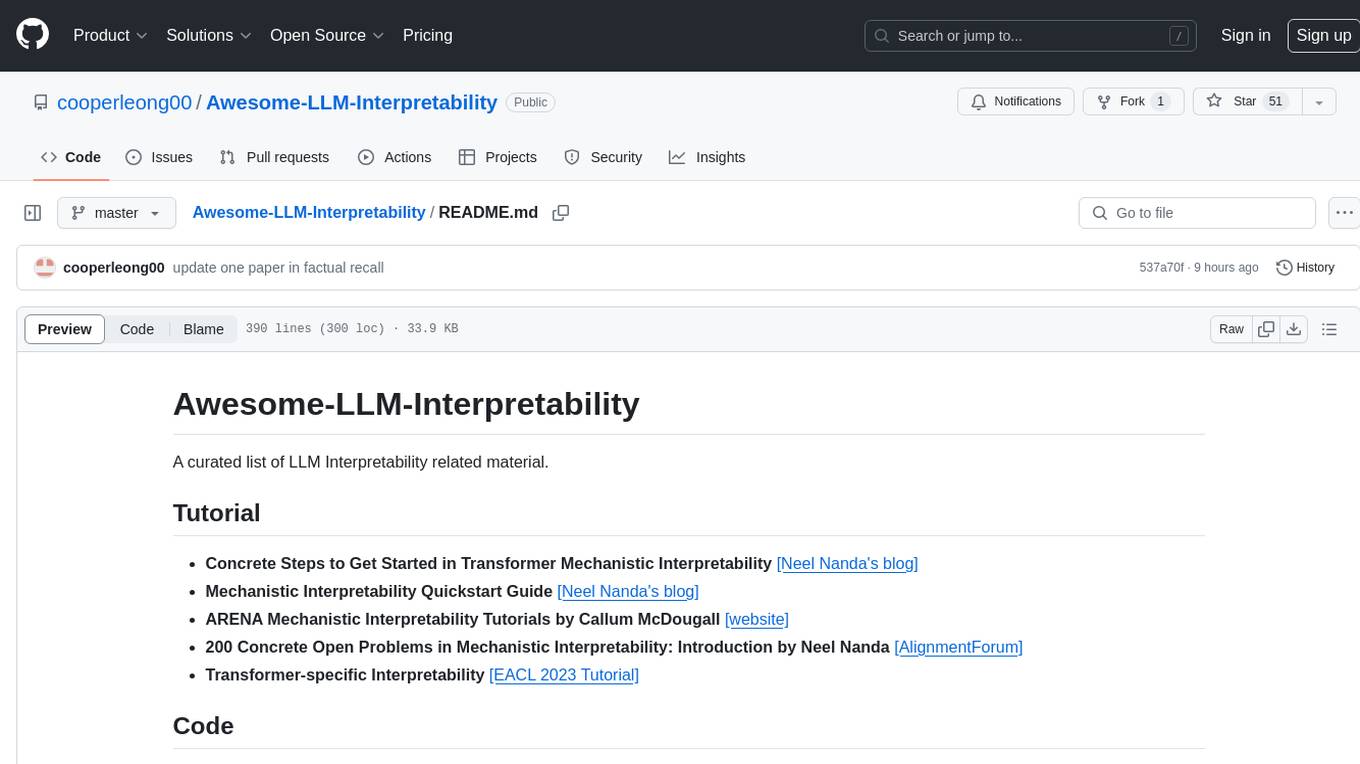Switch to the Insights tab
Image resolution: width=1360 pixels, height=764 pixels.
click(707, 157)
